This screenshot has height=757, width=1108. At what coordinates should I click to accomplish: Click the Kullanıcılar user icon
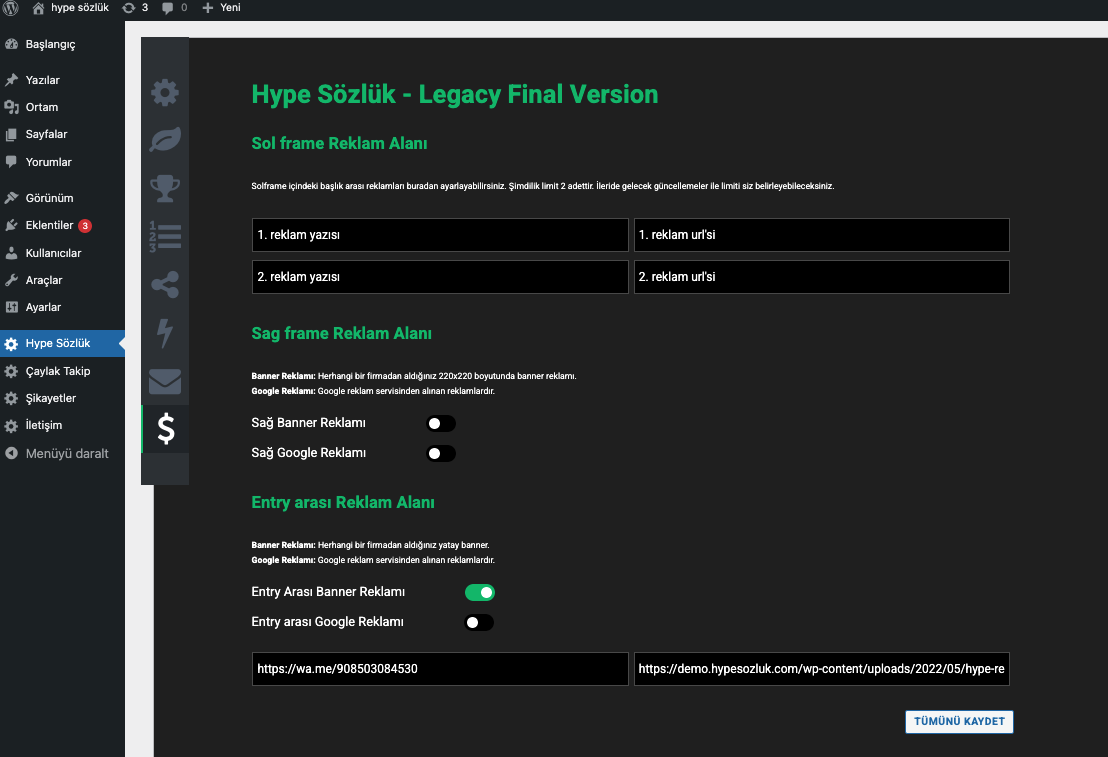11,253
